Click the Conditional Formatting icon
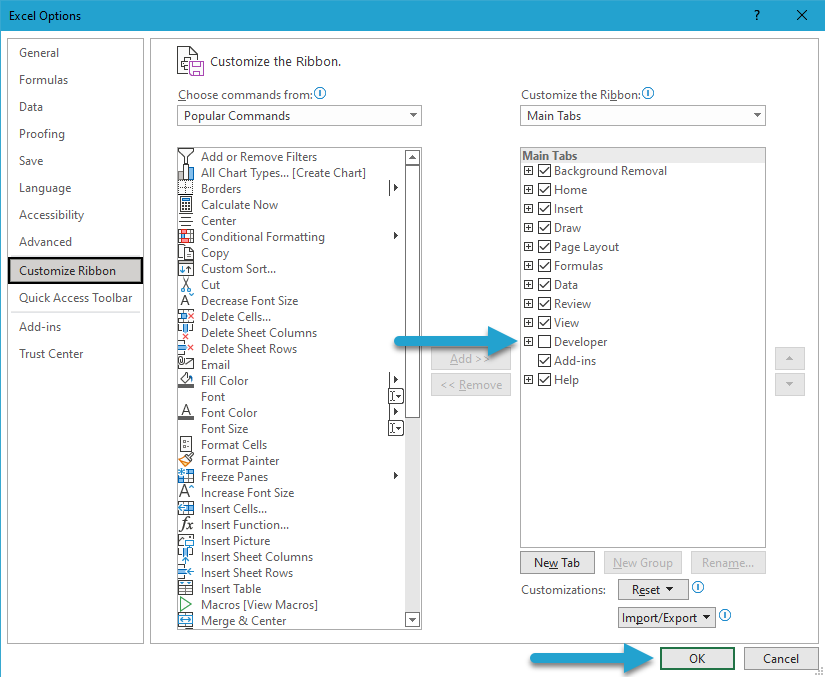 (x=186, y=237)
